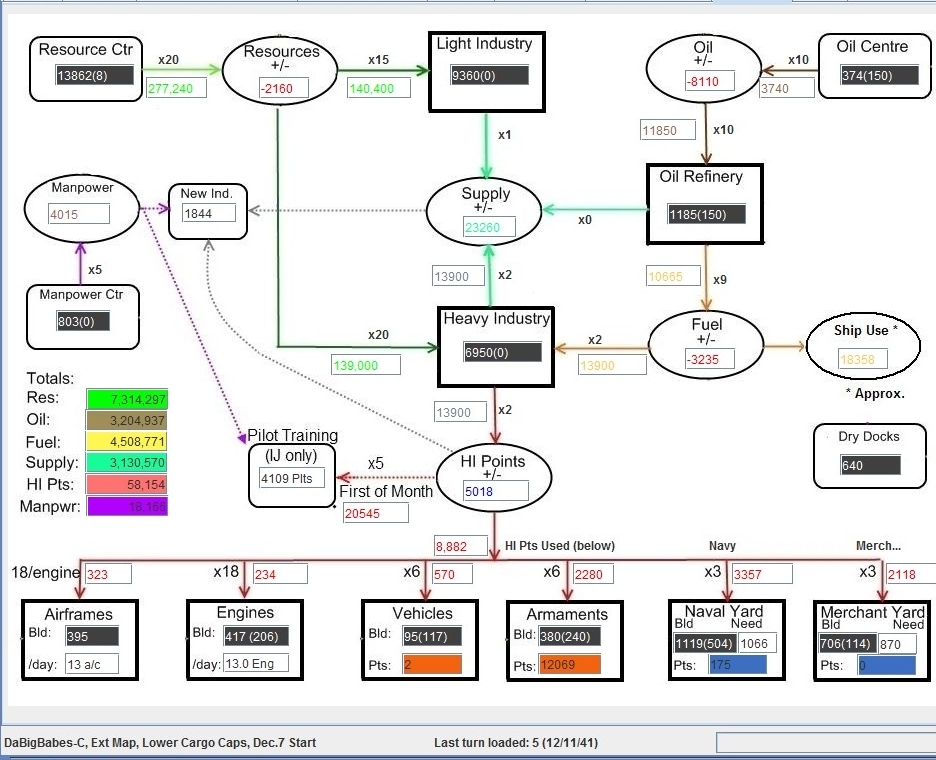This screenshot has height=760, width=936.
Task: Click the Supply +/- value 23260
Action: (x=489, y=227)
